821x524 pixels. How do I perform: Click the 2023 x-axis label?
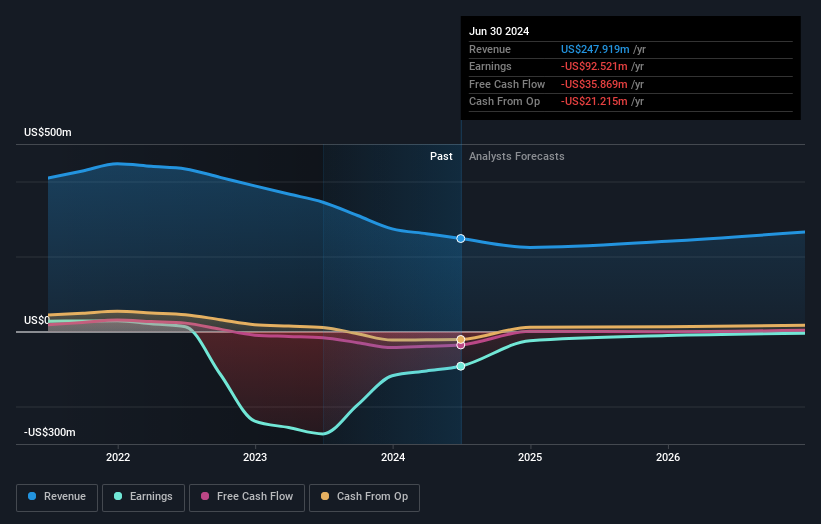pyautogui.click(x=255, y=457)
